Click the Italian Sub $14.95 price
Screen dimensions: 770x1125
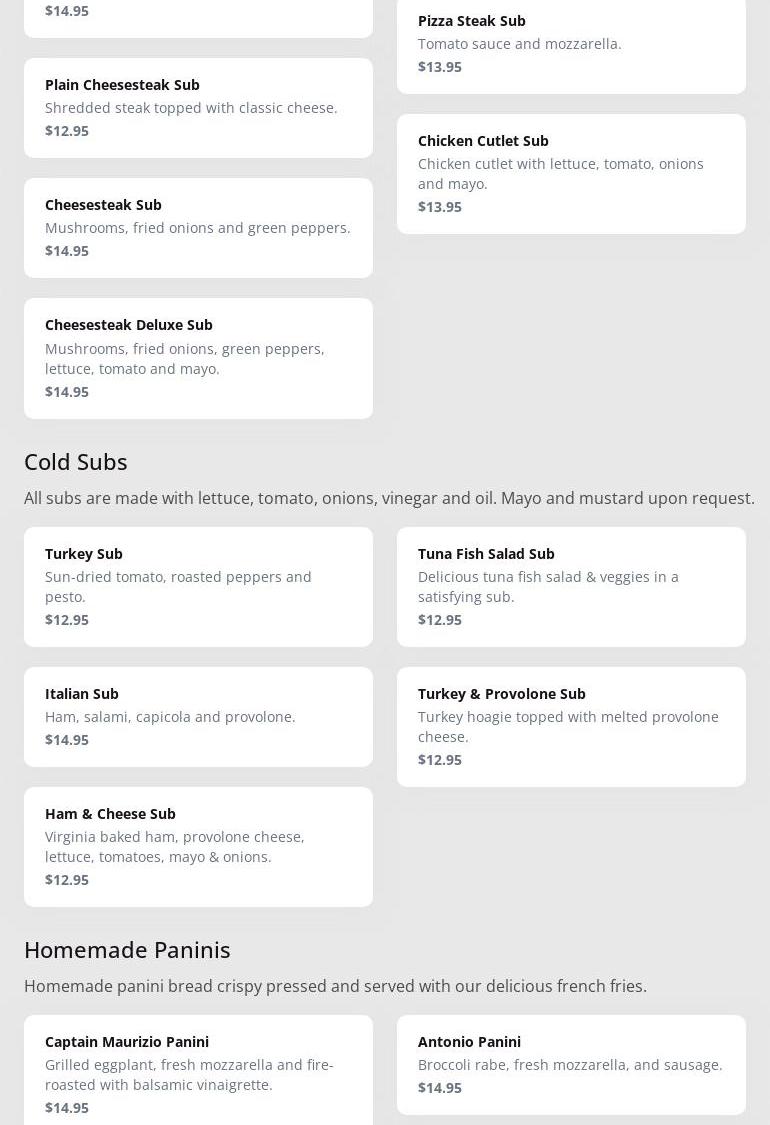coord(67,740)
